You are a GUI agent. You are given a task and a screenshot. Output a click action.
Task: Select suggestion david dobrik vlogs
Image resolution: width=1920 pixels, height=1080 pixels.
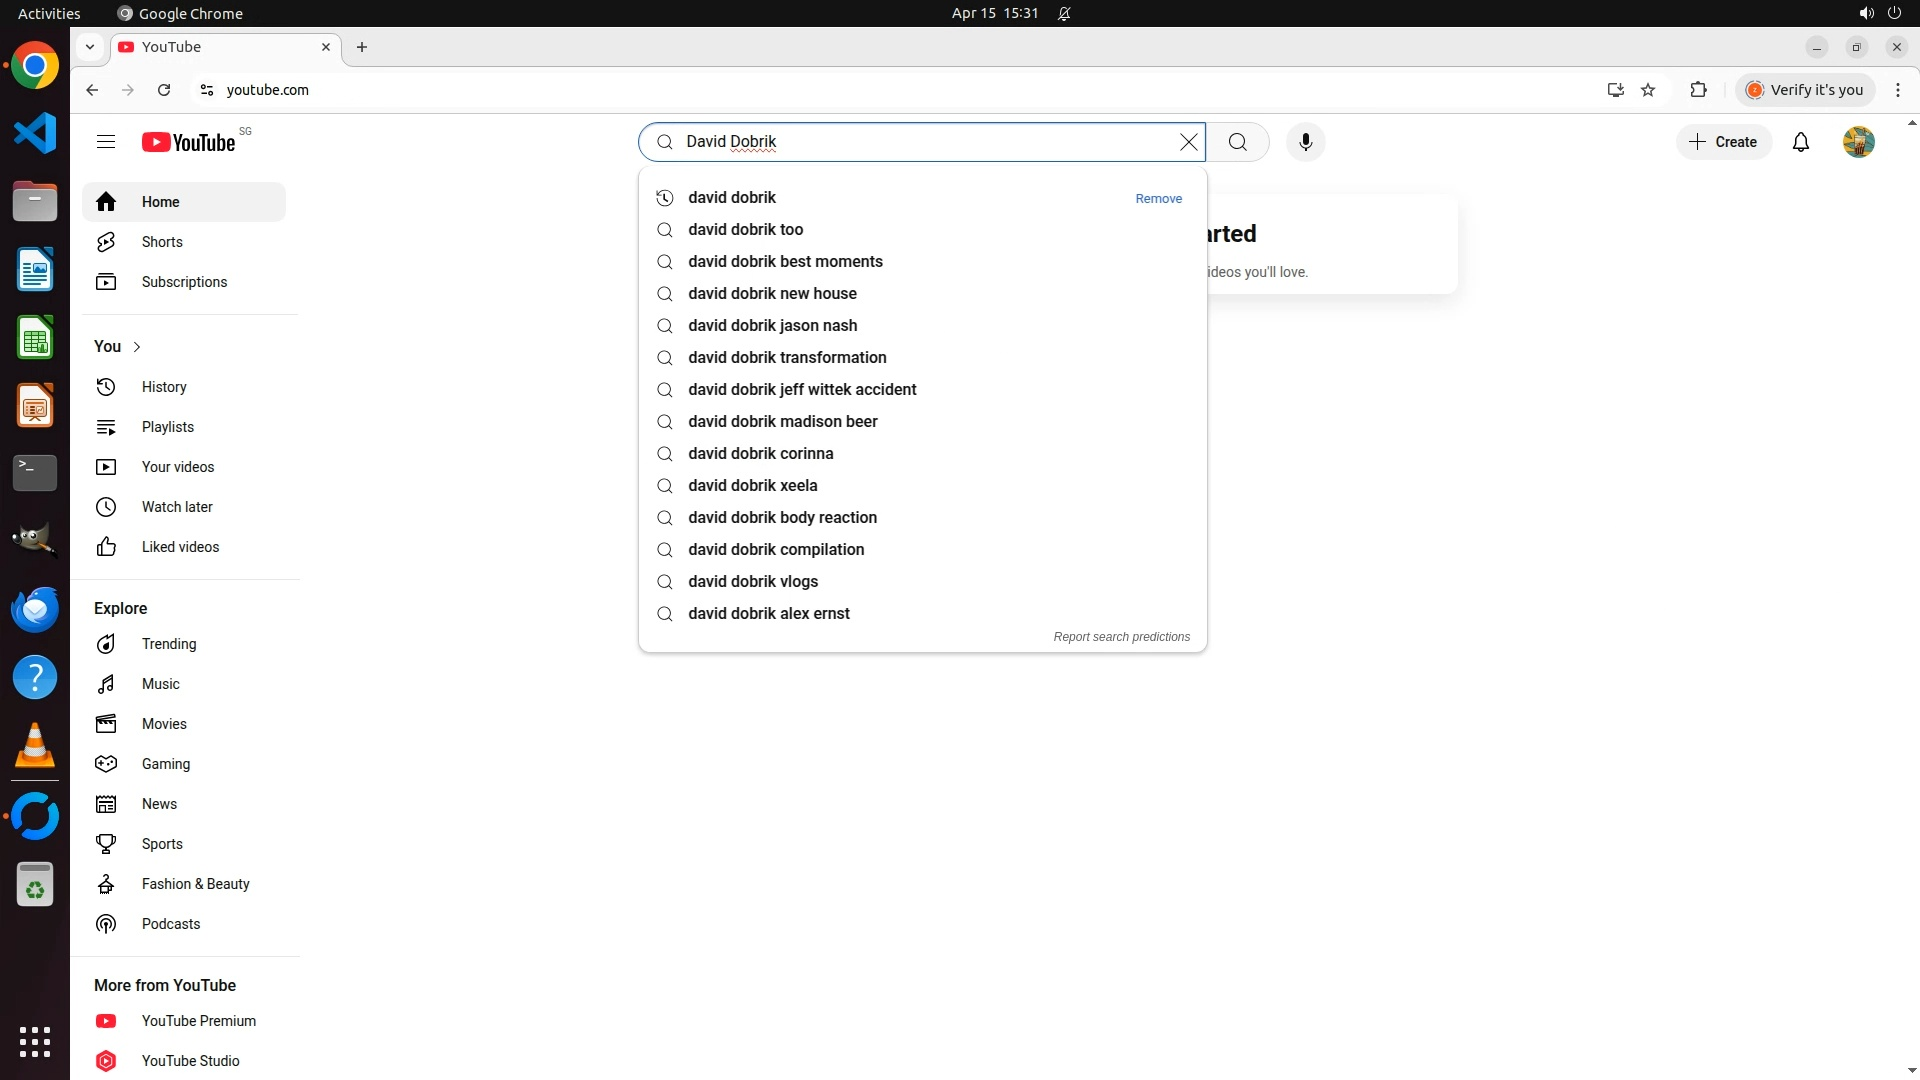(x=752, y=582)
